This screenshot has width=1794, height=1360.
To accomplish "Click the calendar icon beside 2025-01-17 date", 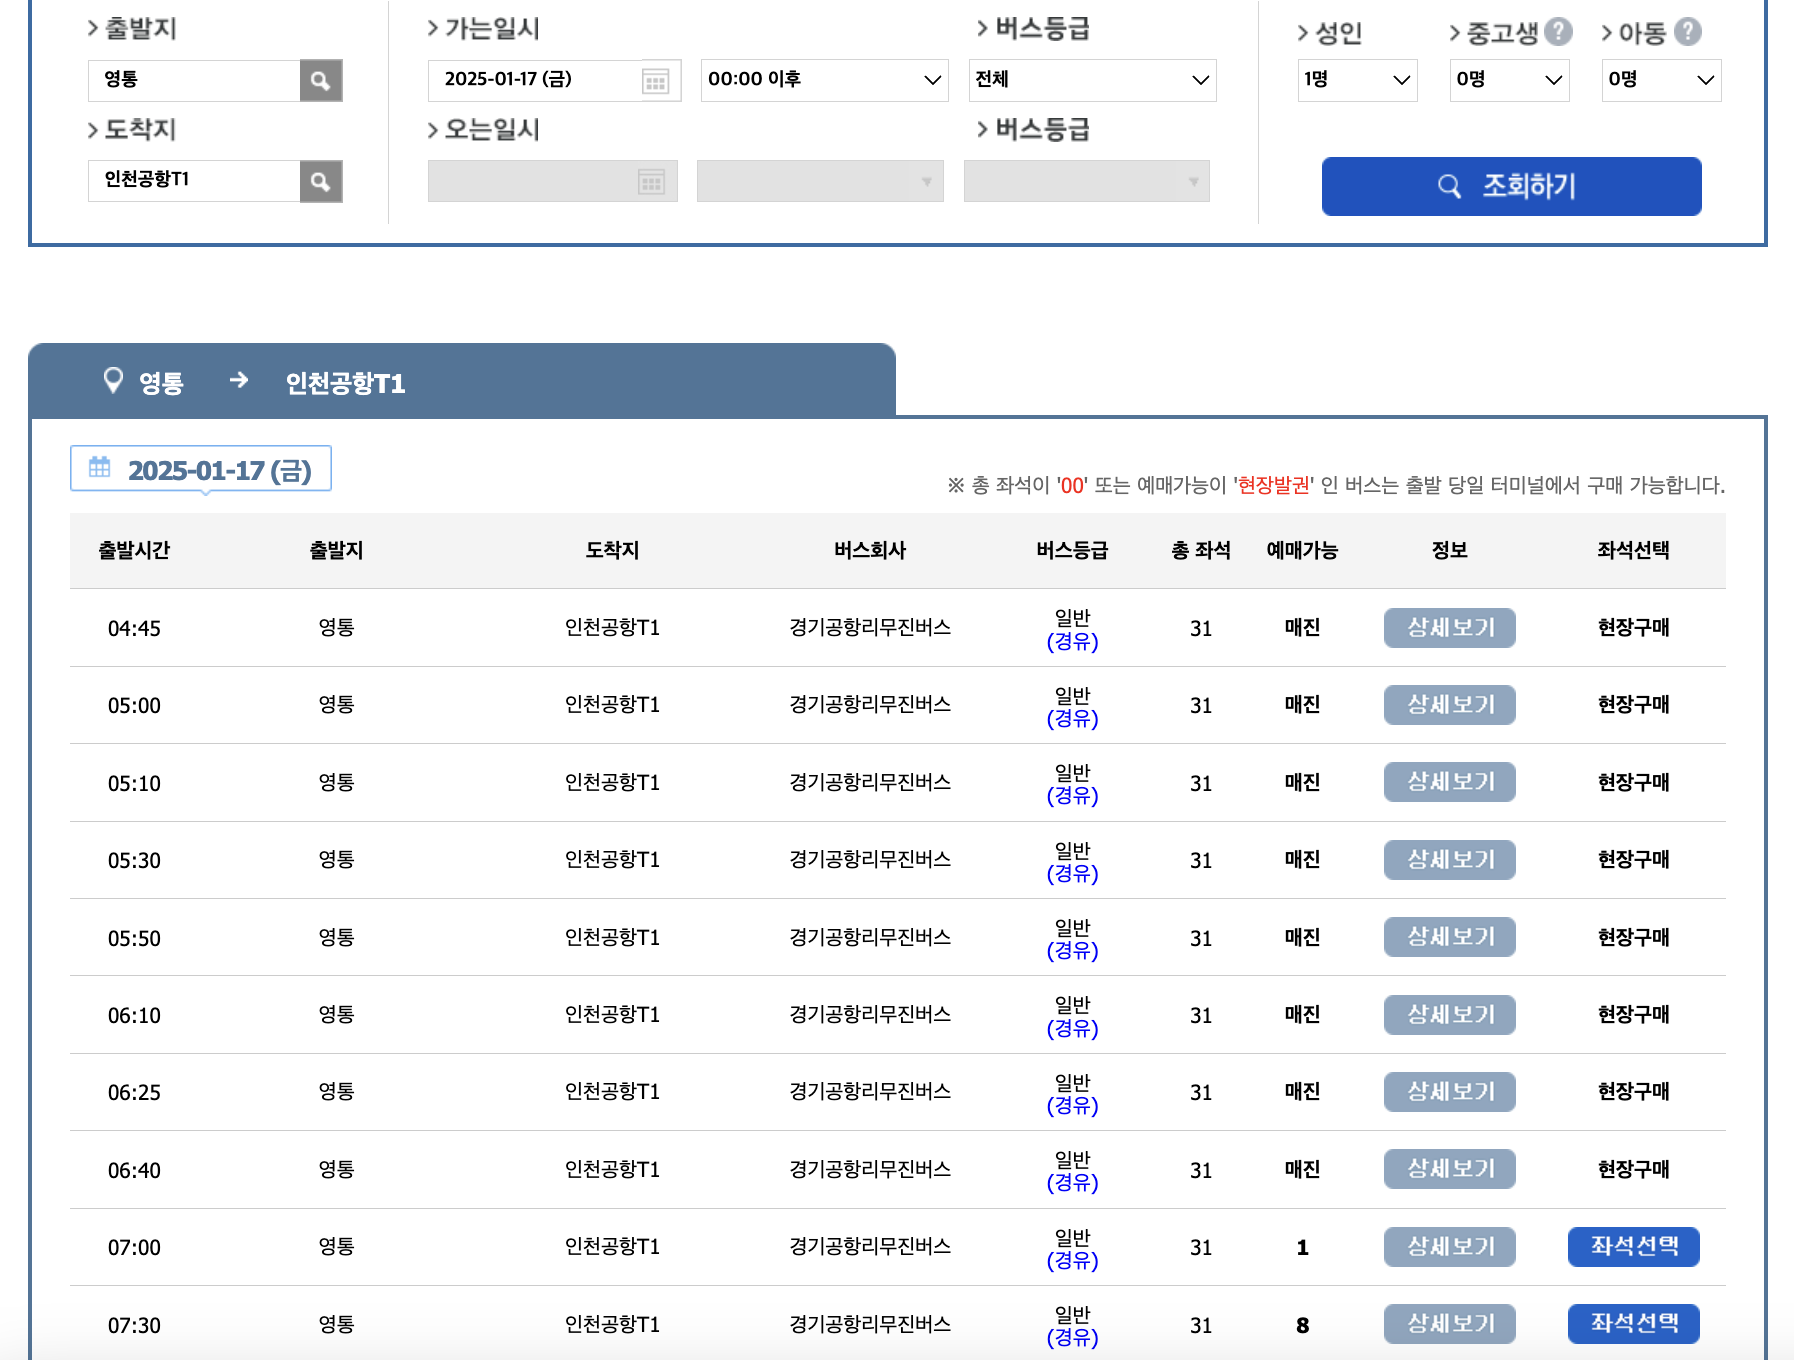I will point(99,467).
